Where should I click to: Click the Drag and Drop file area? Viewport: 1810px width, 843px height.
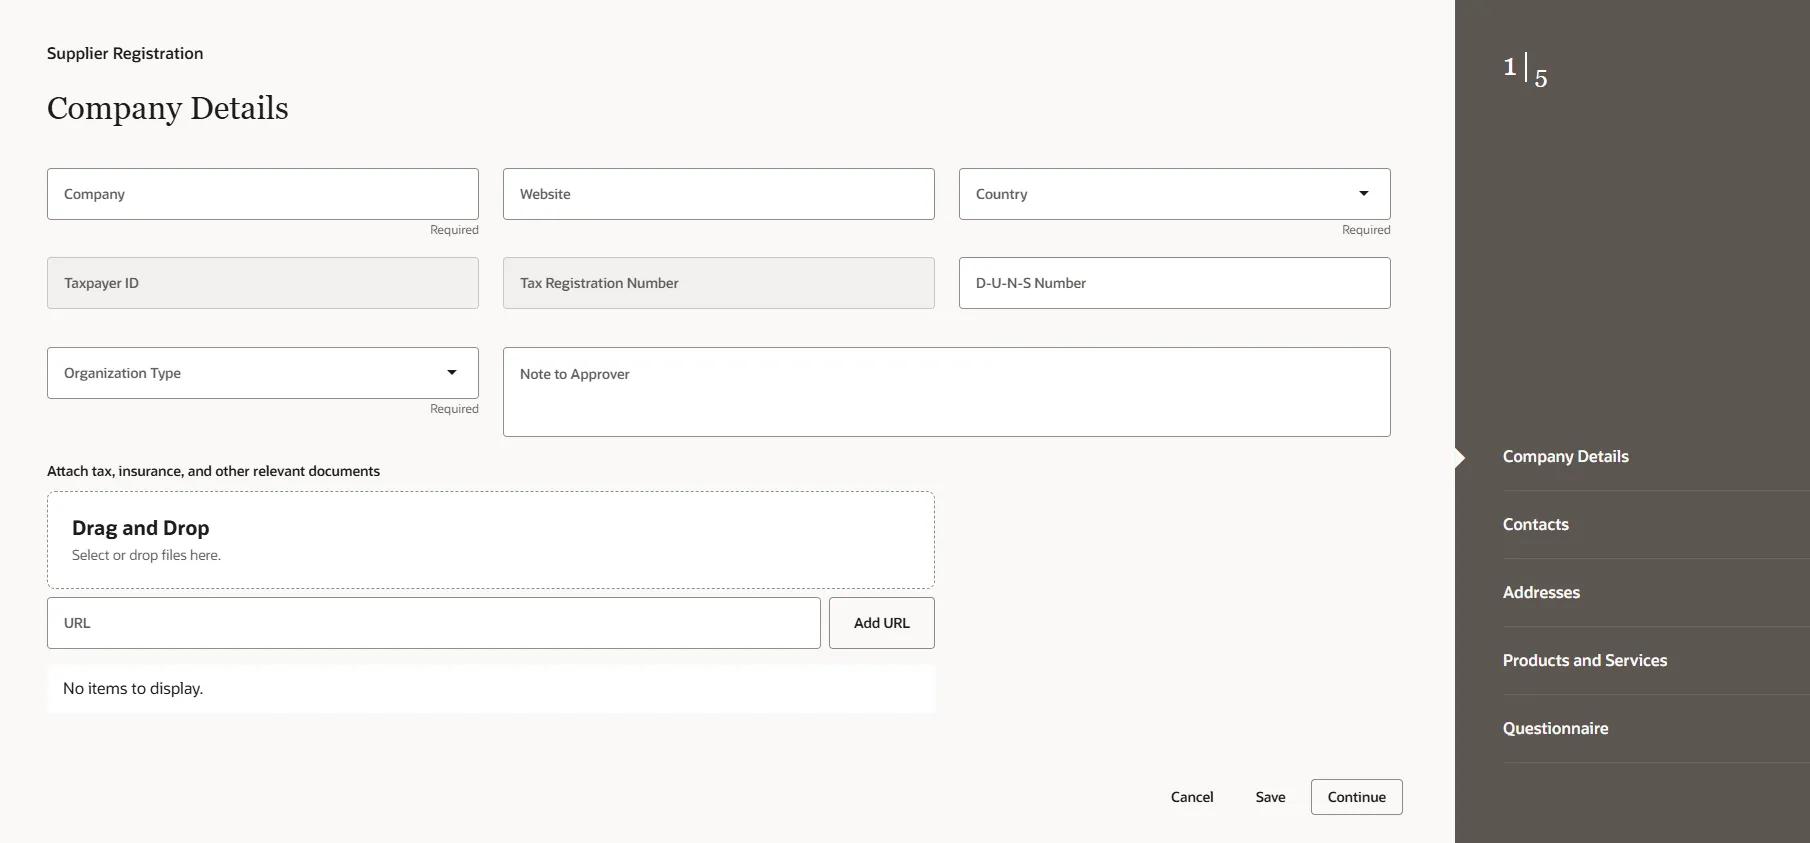[491, 540]
